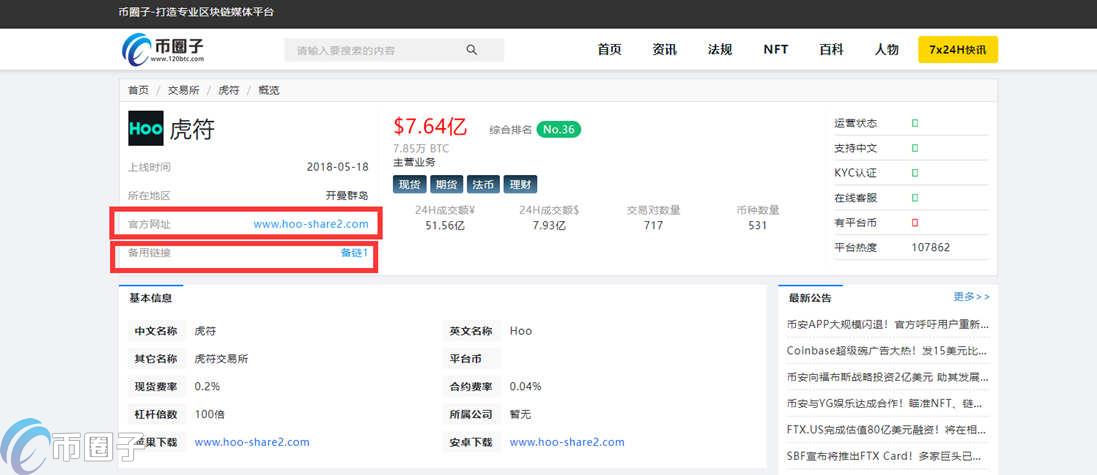Image resolution: width=1097 pixels, height=475 pixels.
Task: Open the 资讯 navigation item
Action: (x=665, y=50)
